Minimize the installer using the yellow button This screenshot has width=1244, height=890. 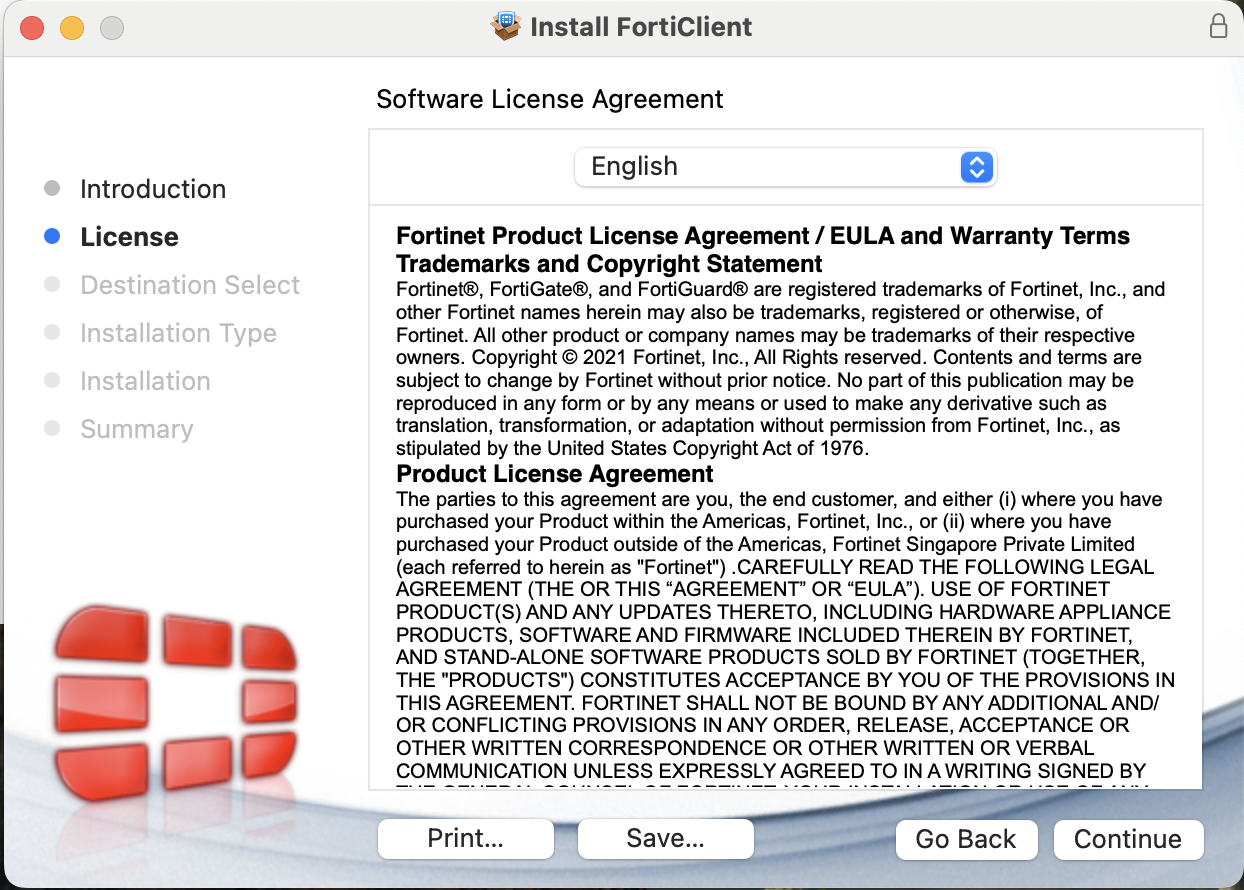click(72, 27)
